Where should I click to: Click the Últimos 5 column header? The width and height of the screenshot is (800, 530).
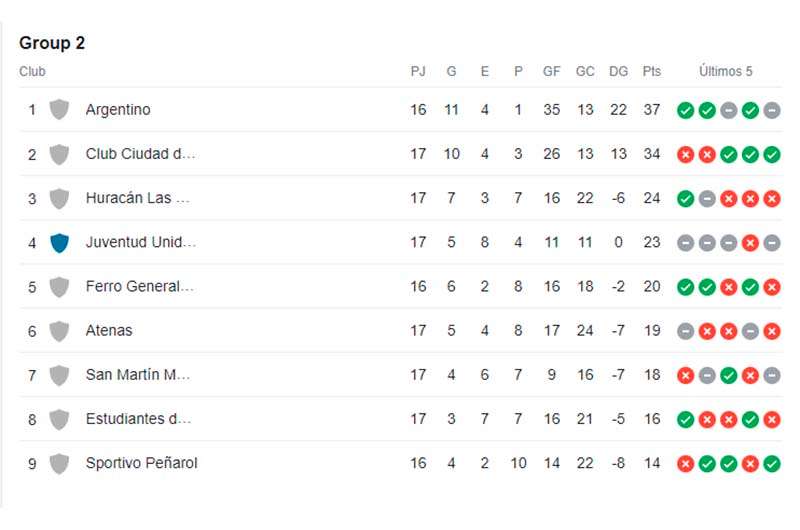(x=726, y=72)
